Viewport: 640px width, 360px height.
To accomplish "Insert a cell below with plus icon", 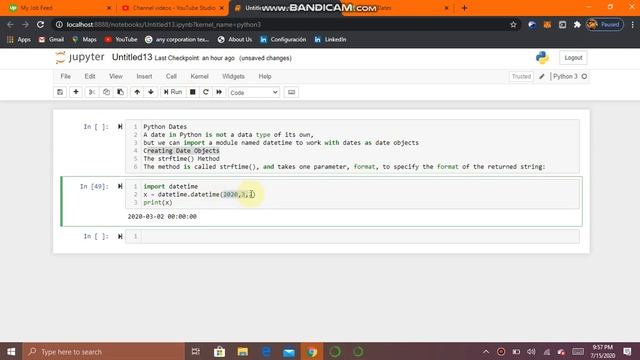I will (x=76, y=92).
